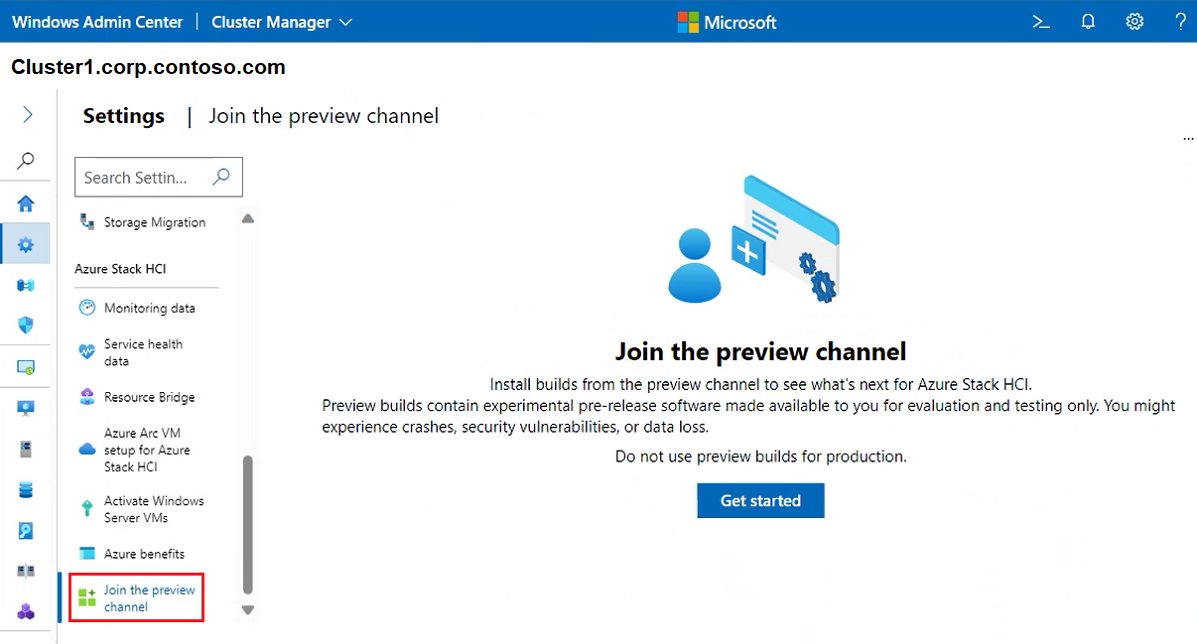The width and height of the screenshot is (1197, 644).
Task: Expand the tools sidebar chevron
Action: [x=27, y=114]
